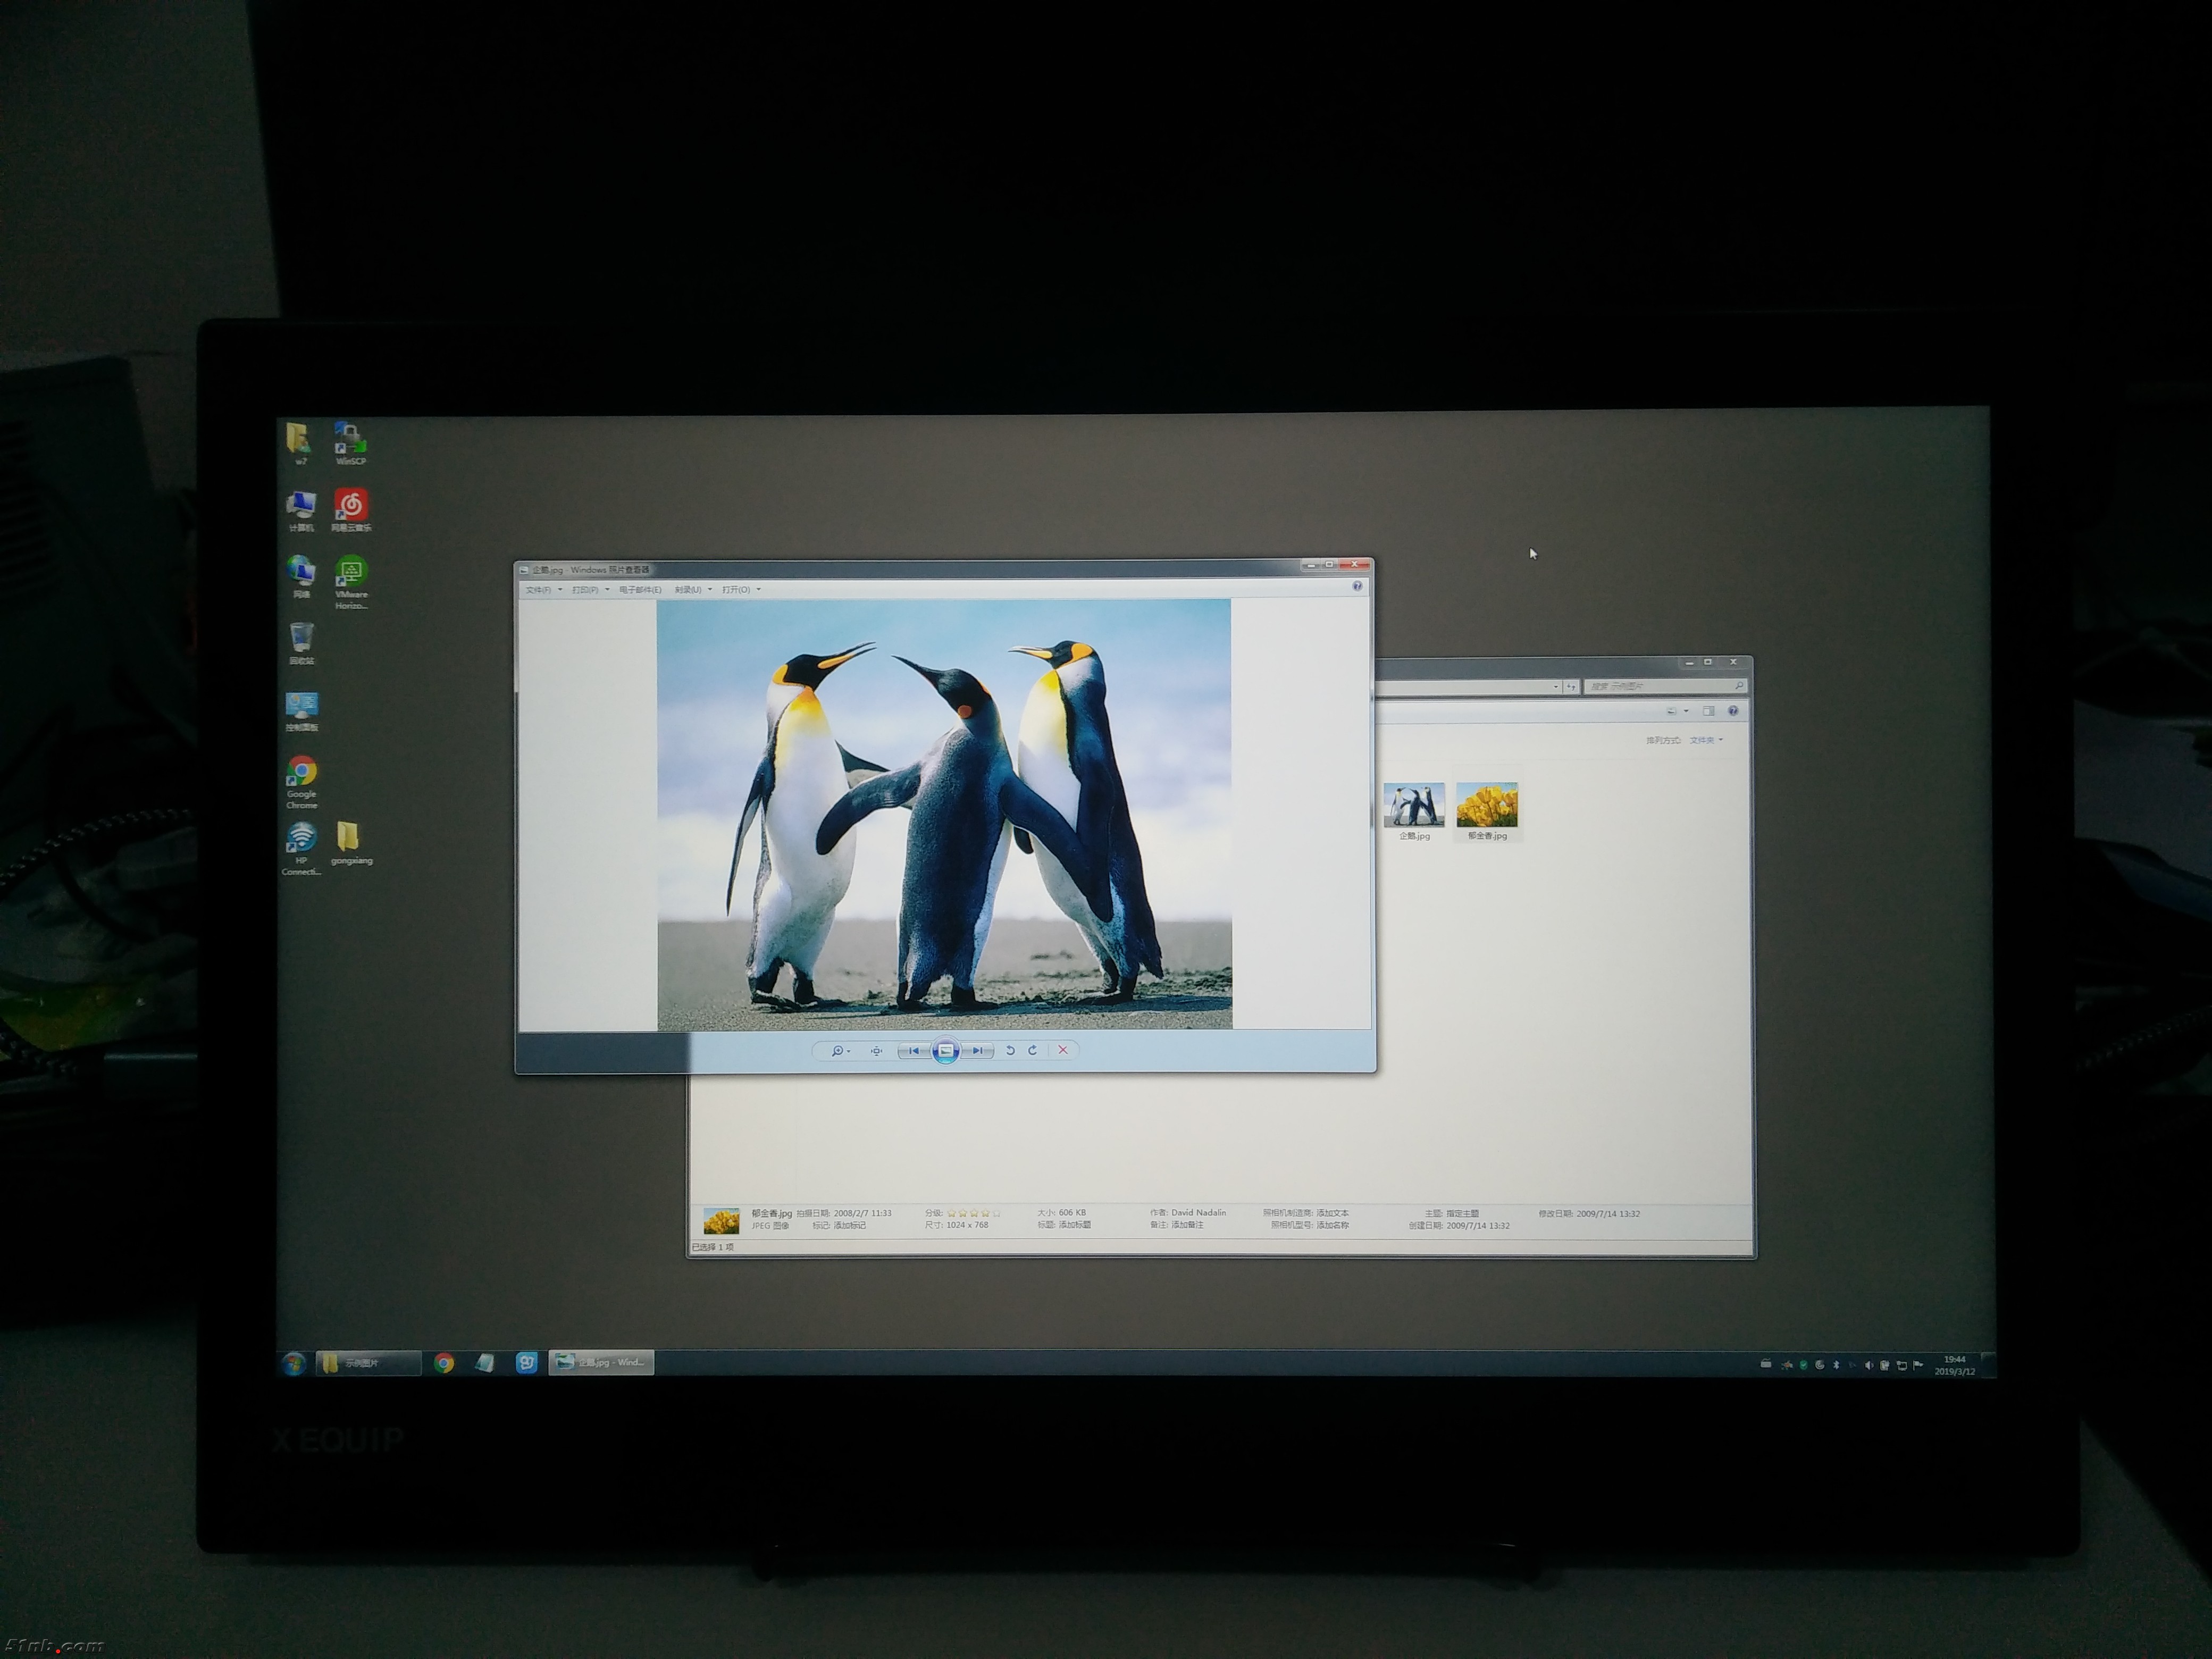2212x1659 pixels.
Task: Go to the previous photo
Action: [913, 1051]
